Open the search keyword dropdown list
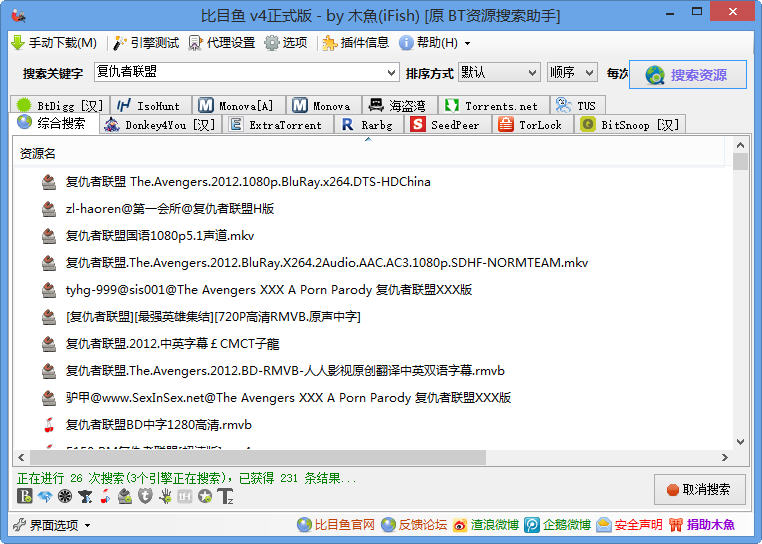762x544 pixels. (391, 73)
